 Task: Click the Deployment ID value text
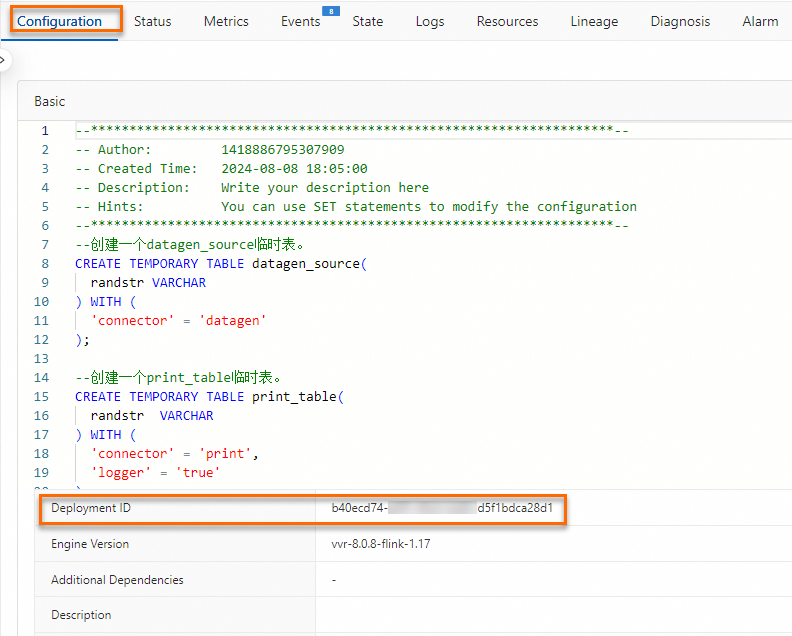point(442,508)
